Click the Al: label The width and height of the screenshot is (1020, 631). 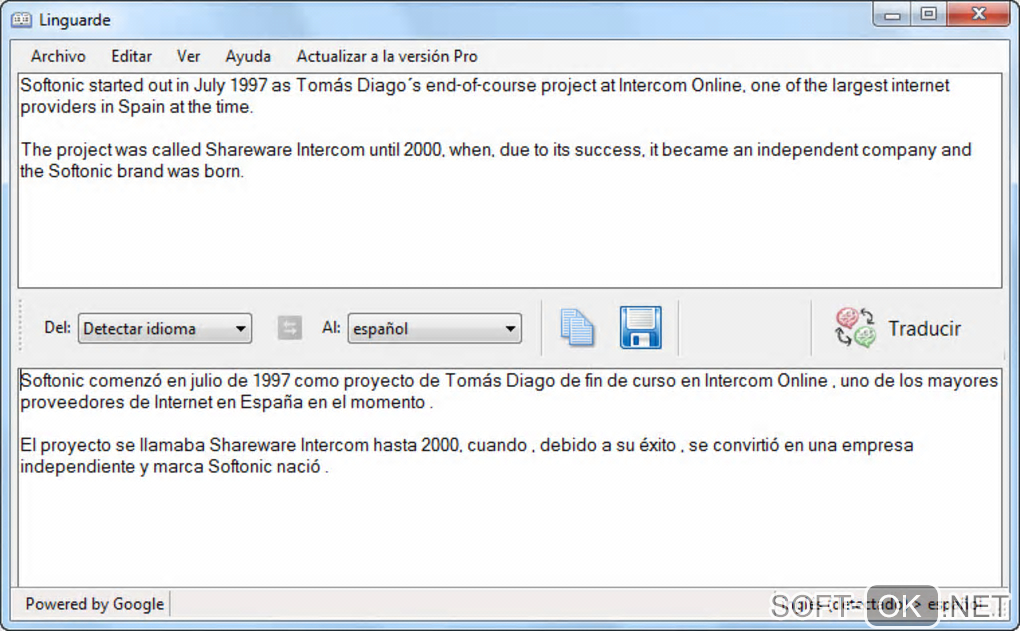331,327
